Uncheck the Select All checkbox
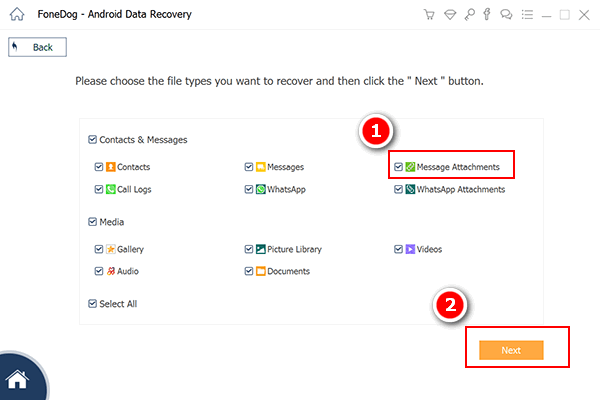The height and width of the screenshot is (400, 600). pos(92,304)
